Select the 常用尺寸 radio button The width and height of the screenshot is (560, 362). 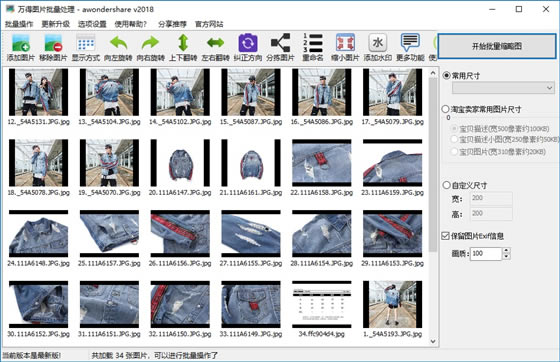[x=446, y=76]
